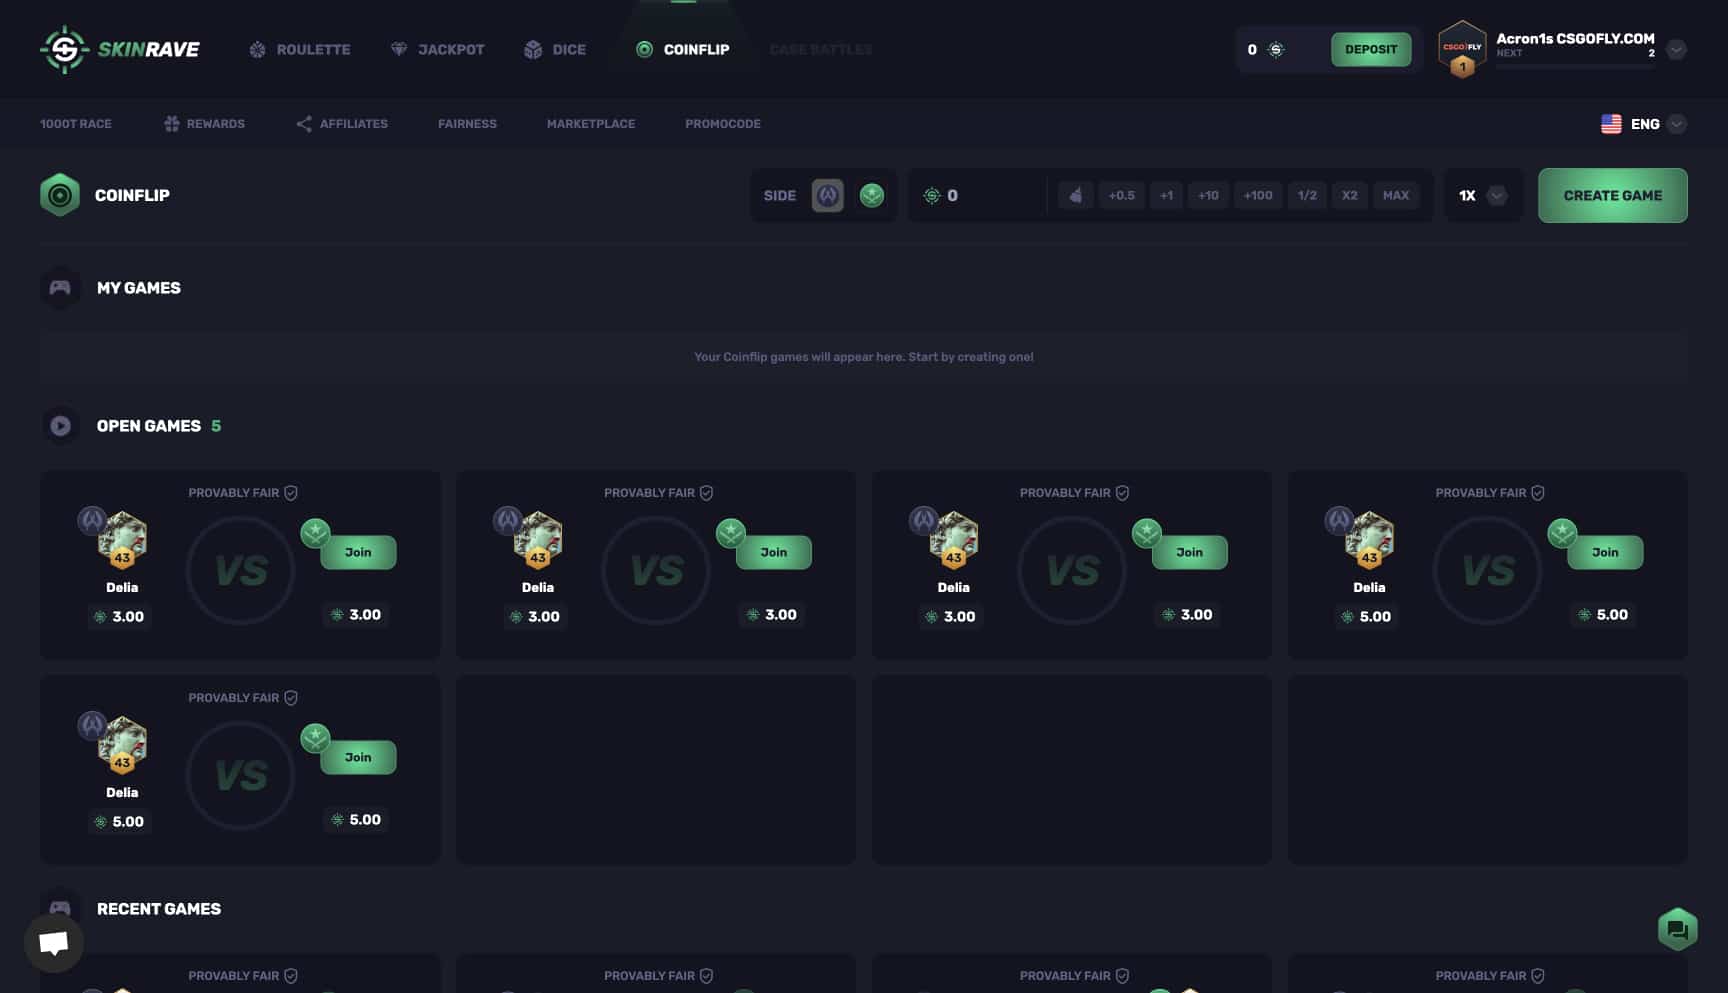Open the ENG language dropdown

pos(1643,123)
